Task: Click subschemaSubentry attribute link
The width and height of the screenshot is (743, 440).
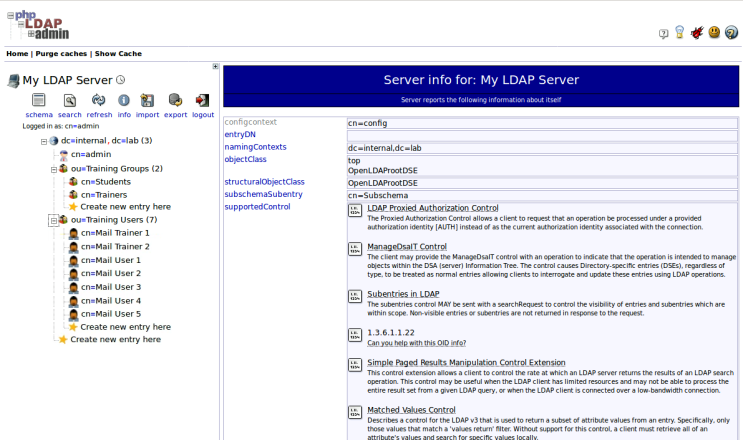Action: click(263, 194)
